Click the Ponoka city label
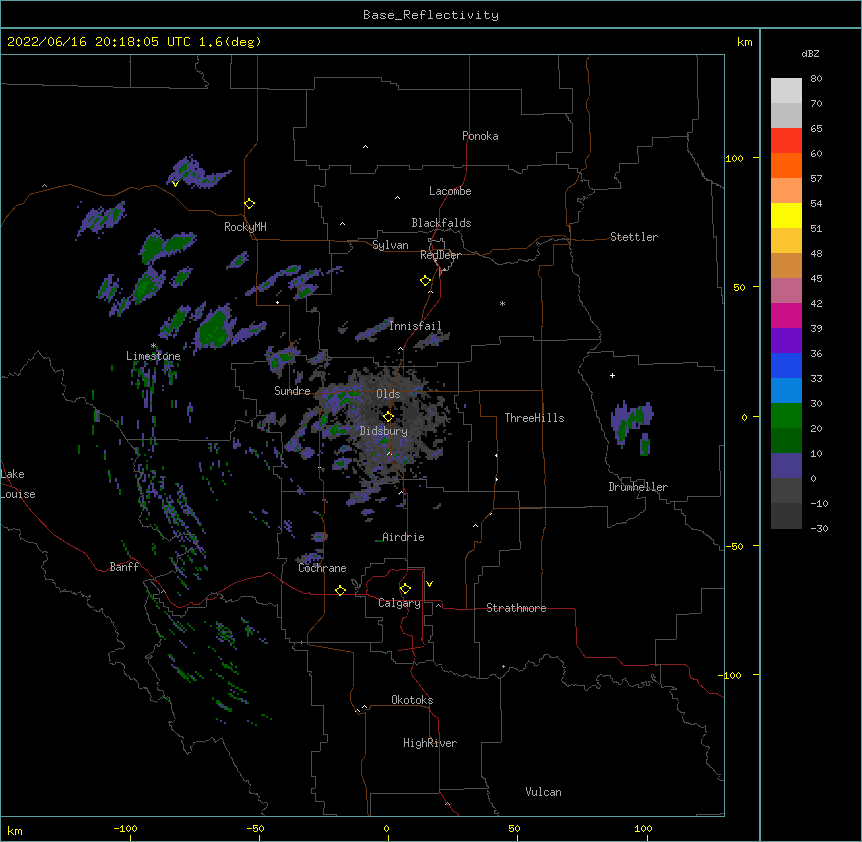This screenshot has width=862, height=842. (480, 136)
